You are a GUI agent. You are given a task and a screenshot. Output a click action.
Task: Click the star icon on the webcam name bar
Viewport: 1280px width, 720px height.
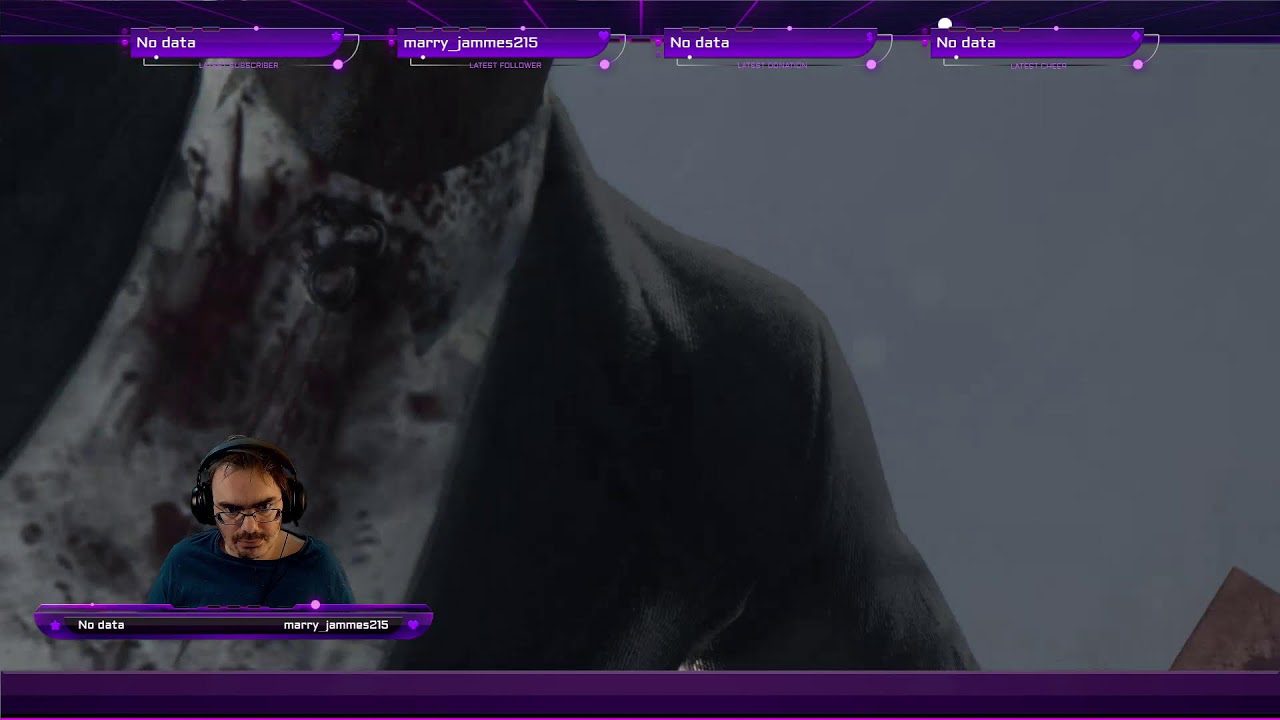(x=55, y=625)
